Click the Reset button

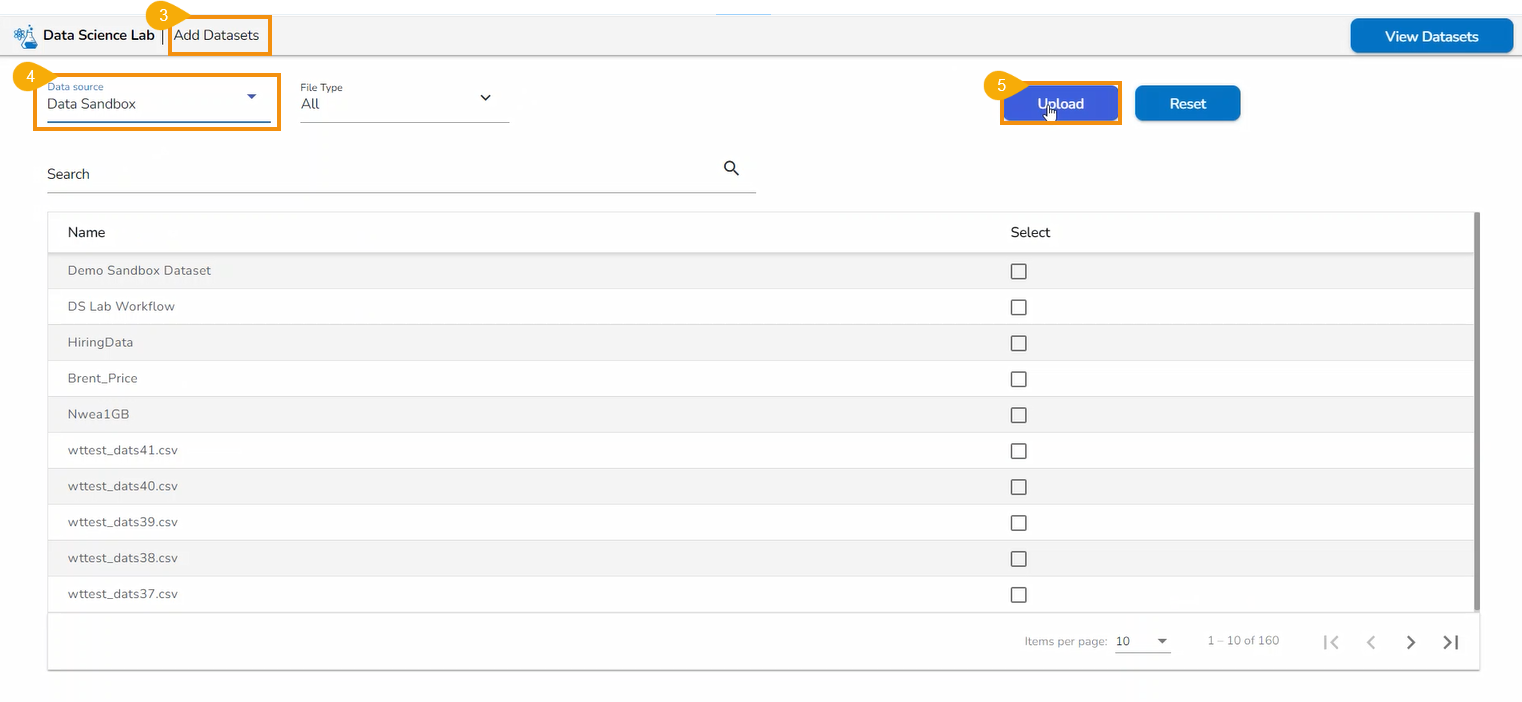pos(1187,103)
